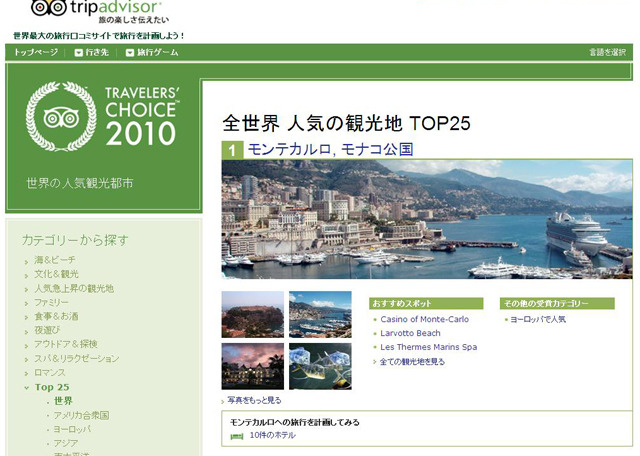
Task: Select 食事&お酒 category
Action: click(56, 316)
